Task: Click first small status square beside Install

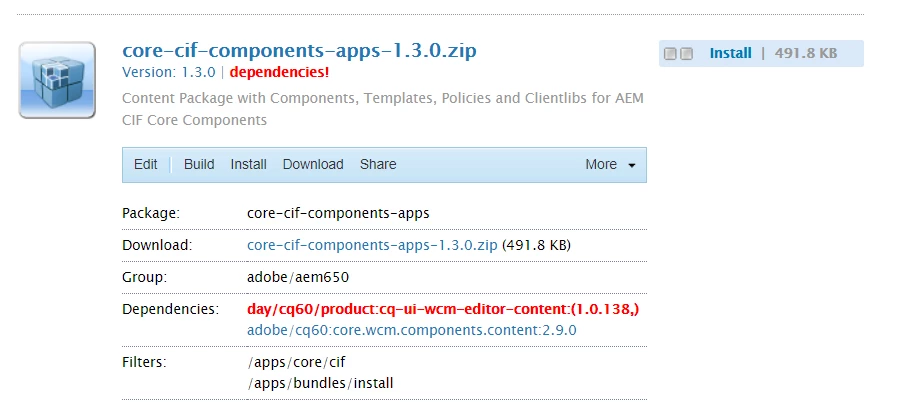Action: [669, 54]
